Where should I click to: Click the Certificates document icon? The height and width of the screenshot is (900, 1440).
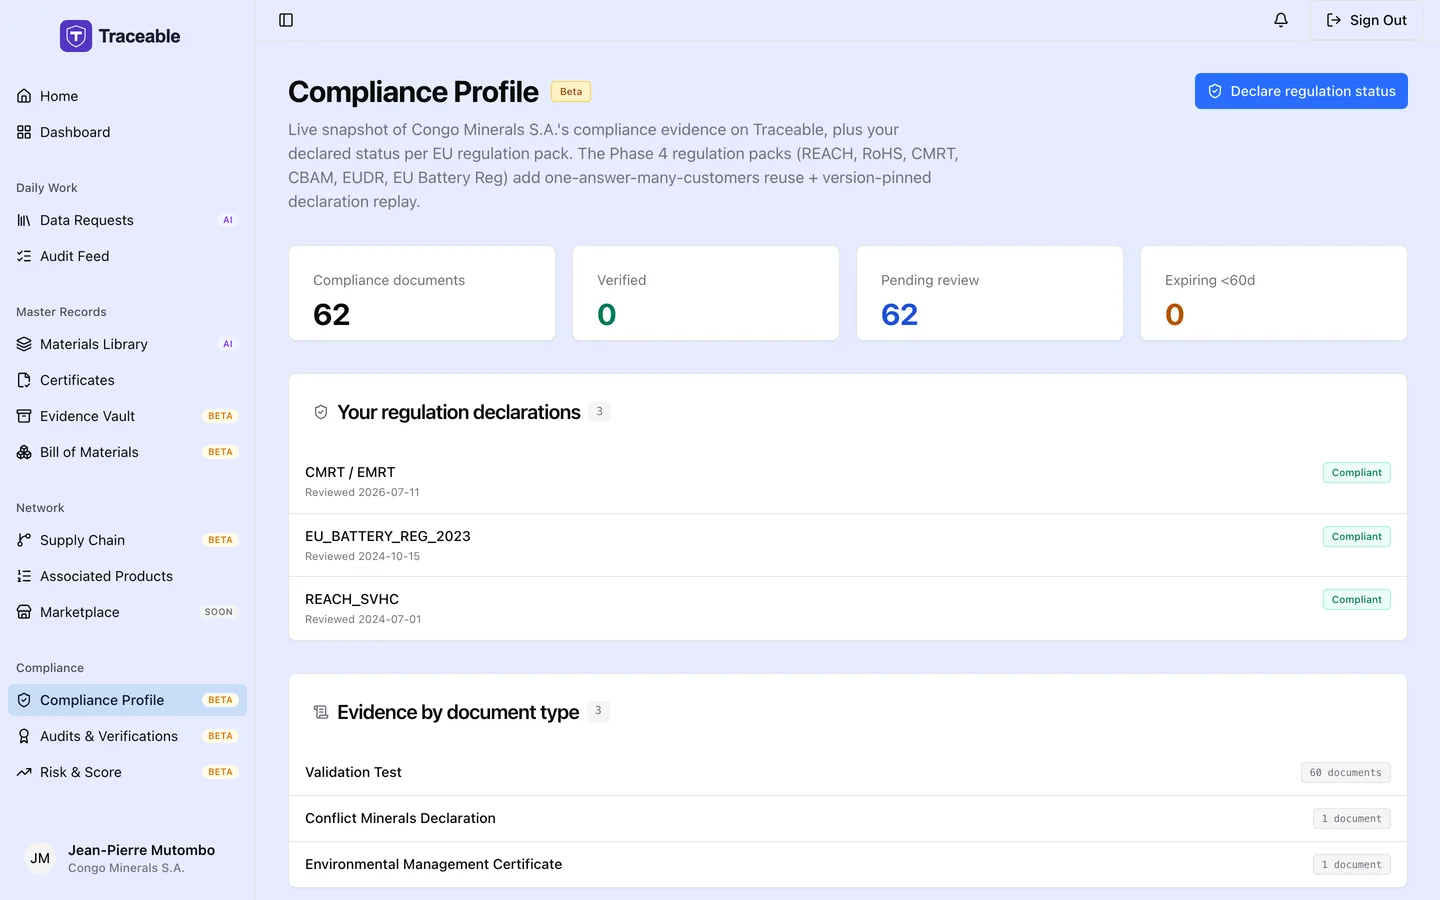coord(24,380)
